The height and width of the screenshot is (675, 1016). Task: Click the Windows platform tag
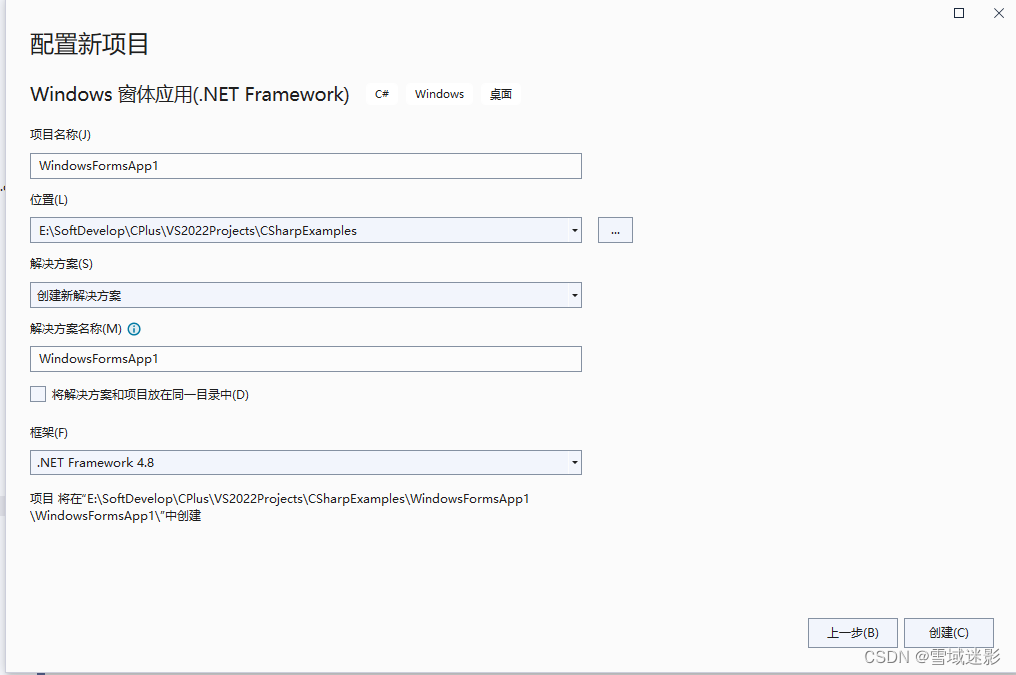pyautogui.click(x=439, y=93)
